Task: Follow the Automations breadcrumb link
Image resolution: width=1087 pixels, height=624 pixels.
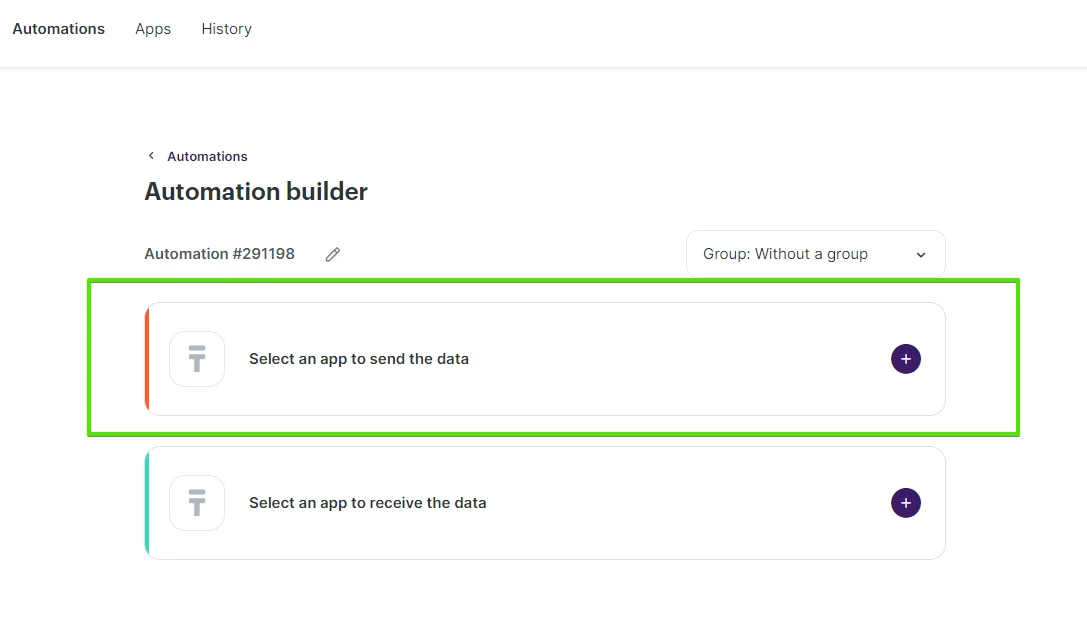Action: pos(207,157)
